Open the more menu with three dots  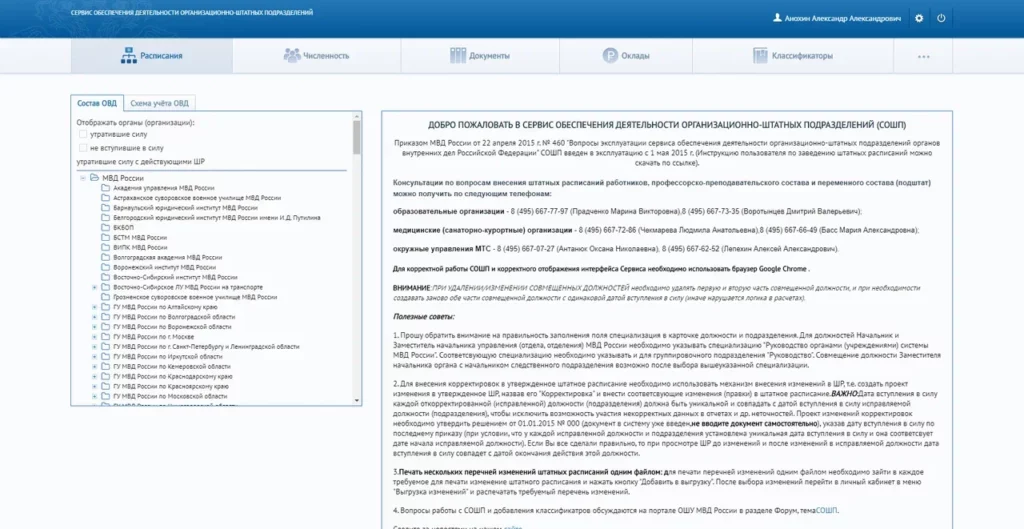923,57
